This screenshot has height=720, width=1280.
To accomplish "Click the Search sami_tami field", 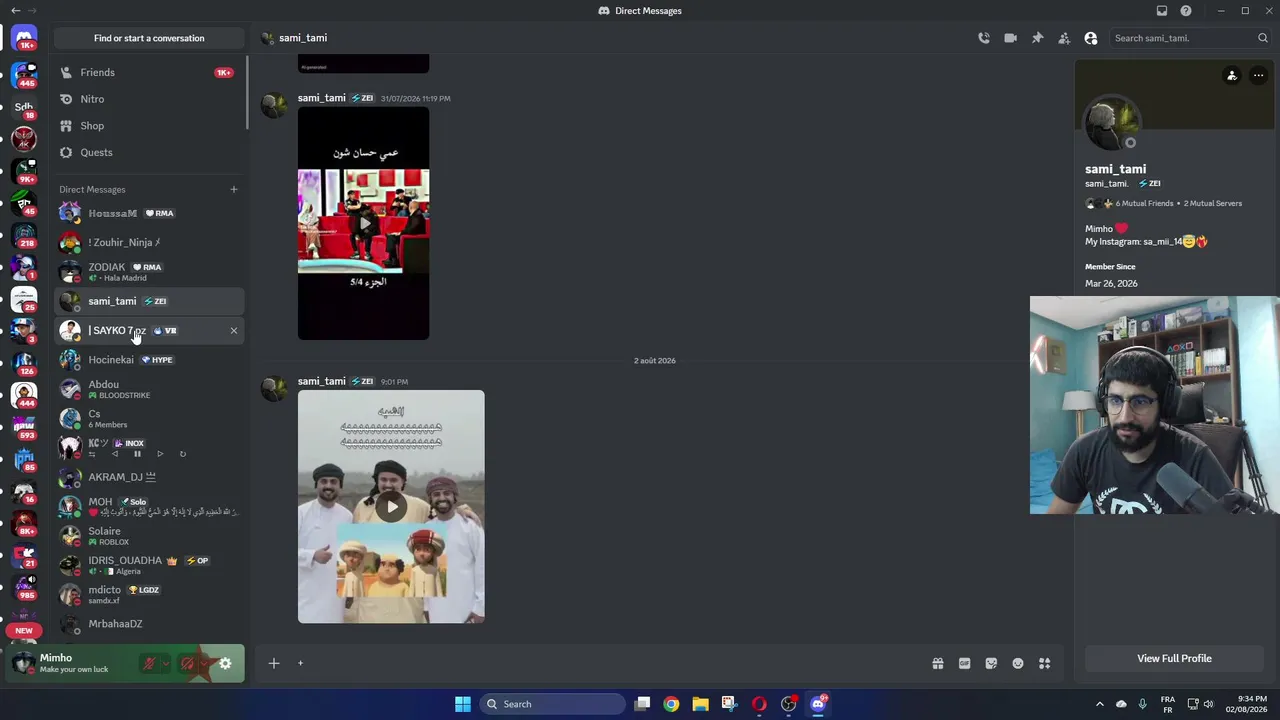I will 1190,38.
